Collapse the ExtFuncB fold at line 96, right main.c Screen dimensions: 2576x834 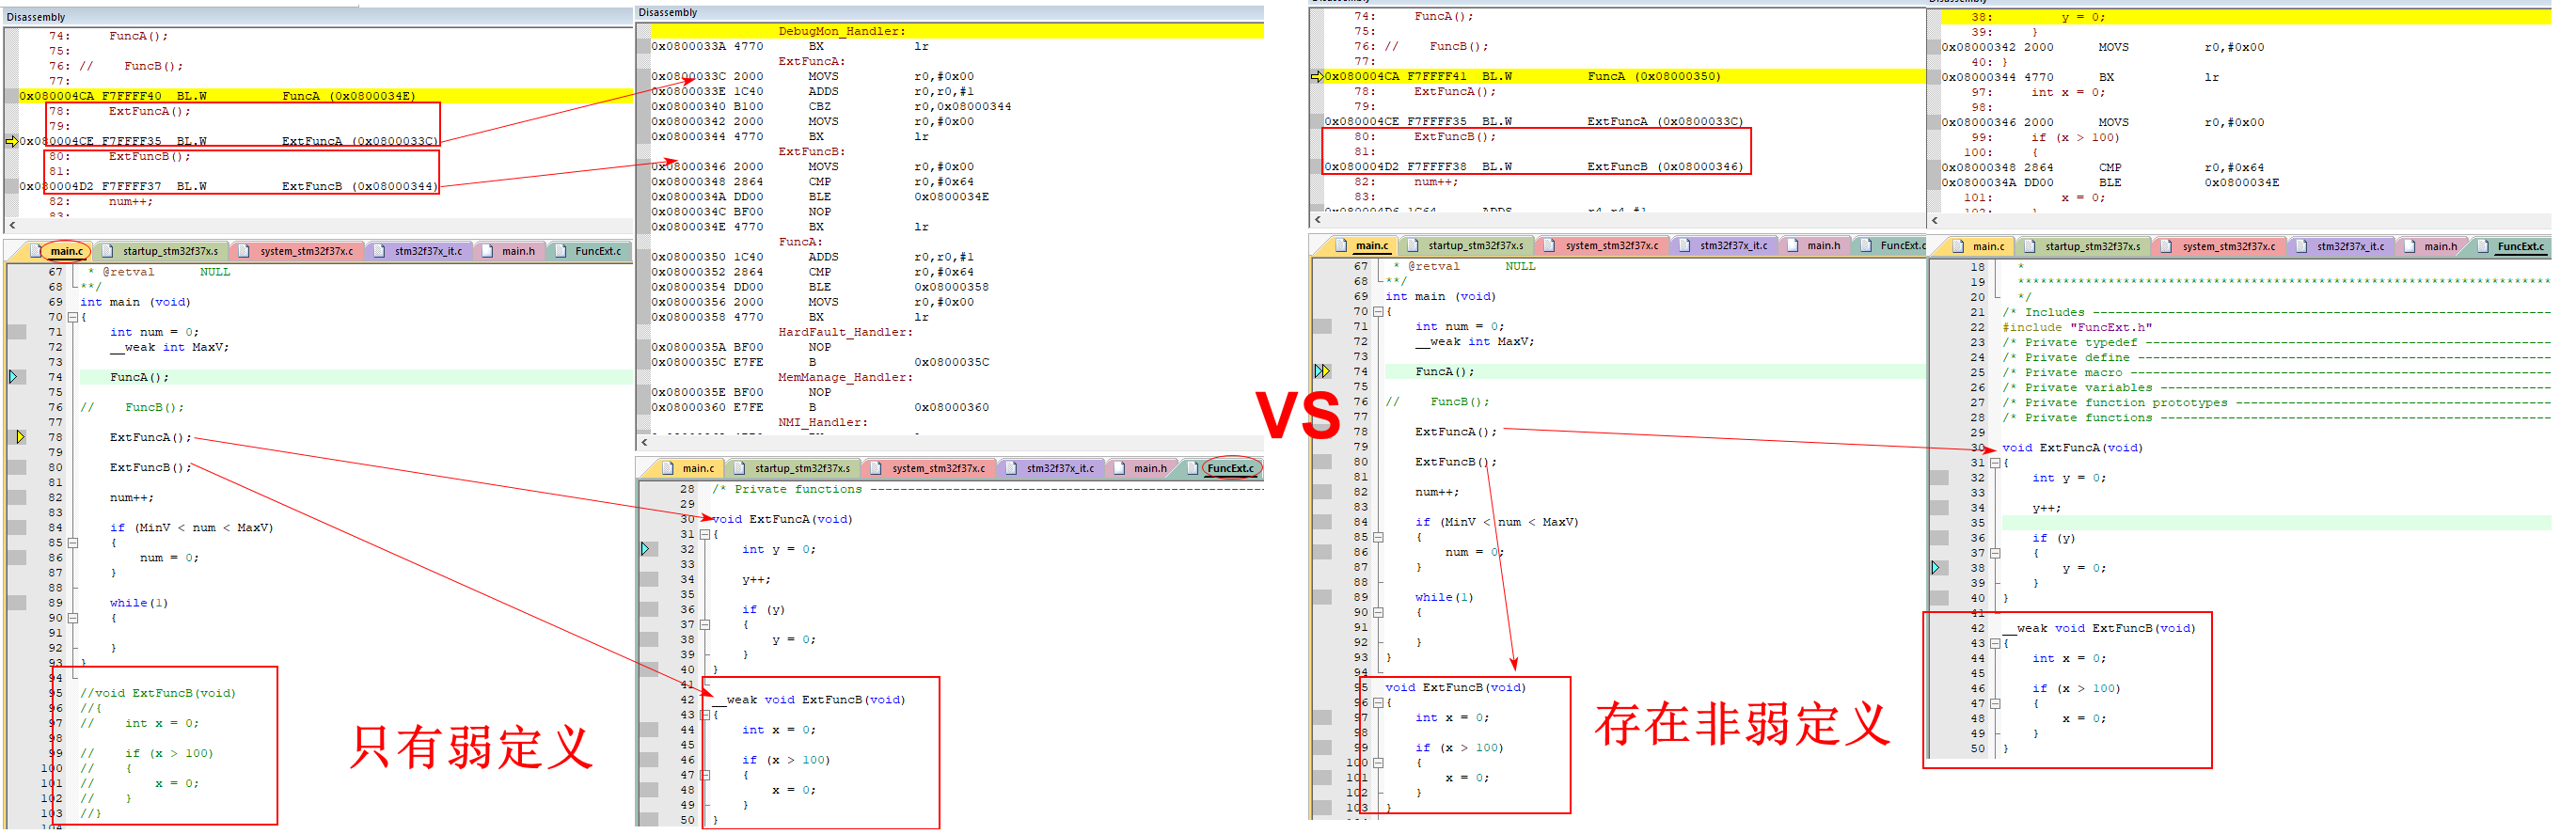coord(1378,703)
